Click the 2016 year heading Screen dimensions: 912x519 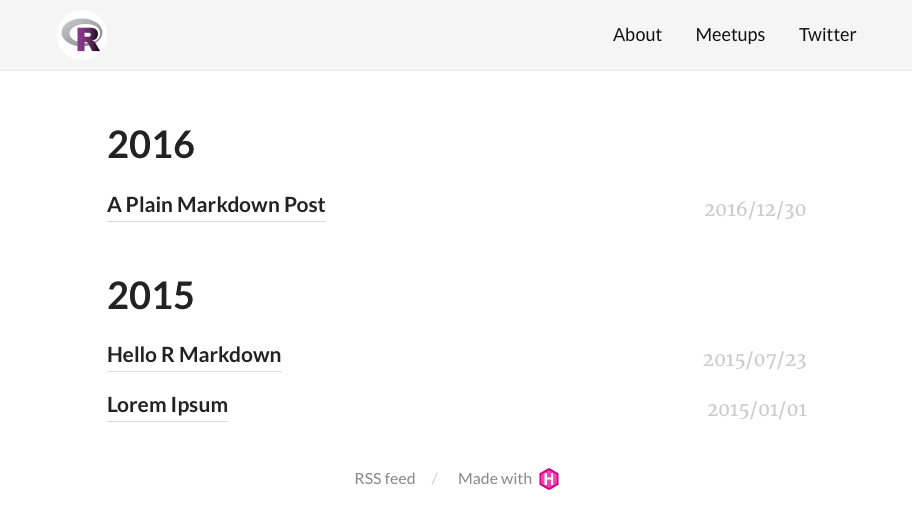point(151,146)
